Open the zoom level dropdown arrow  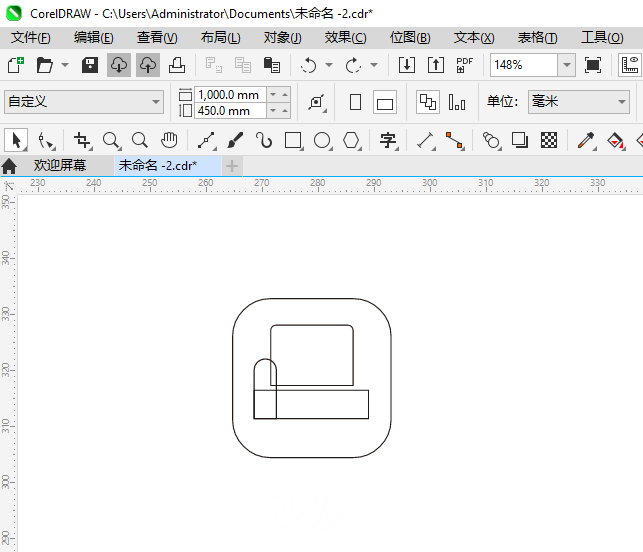[x=567, y=65]
